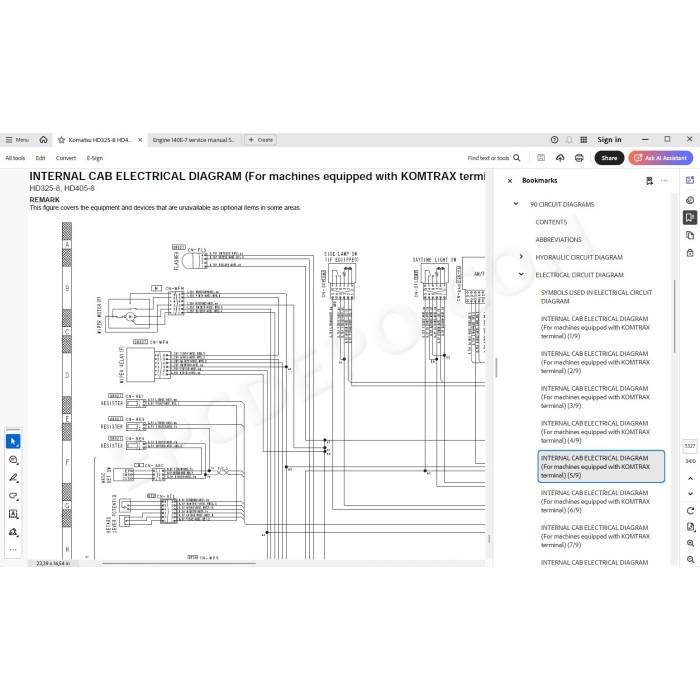Toggle the Bookmarks panel icon in right rail

[690, 217]
